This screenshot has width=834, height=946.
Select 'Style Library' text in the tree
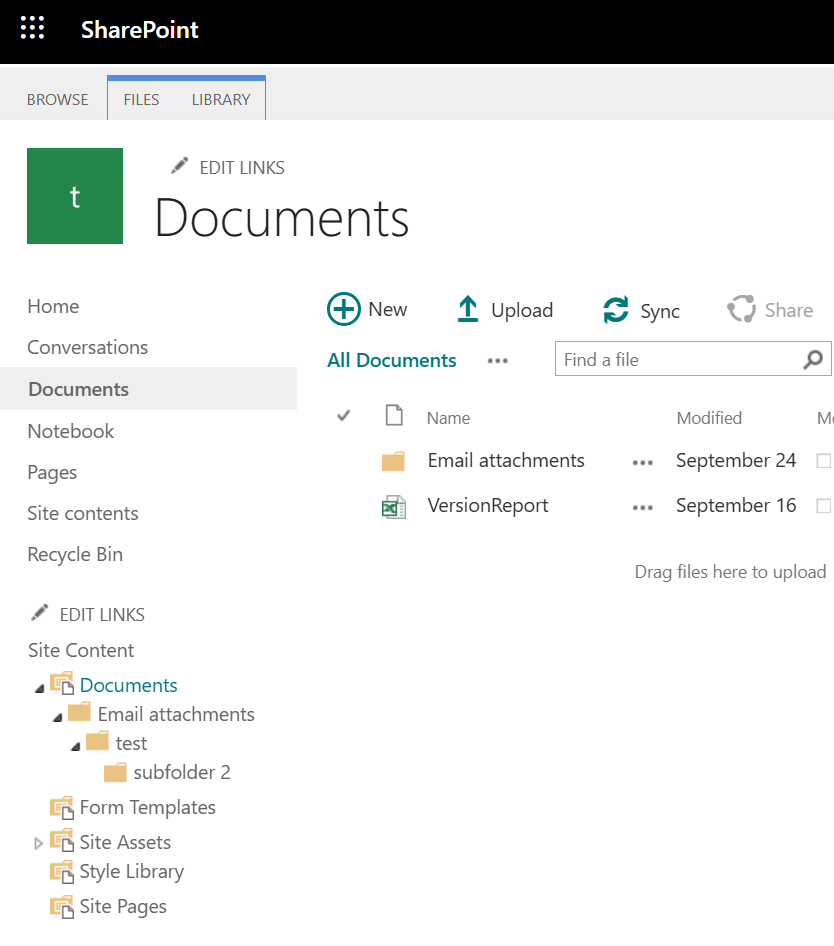(132, 872)
